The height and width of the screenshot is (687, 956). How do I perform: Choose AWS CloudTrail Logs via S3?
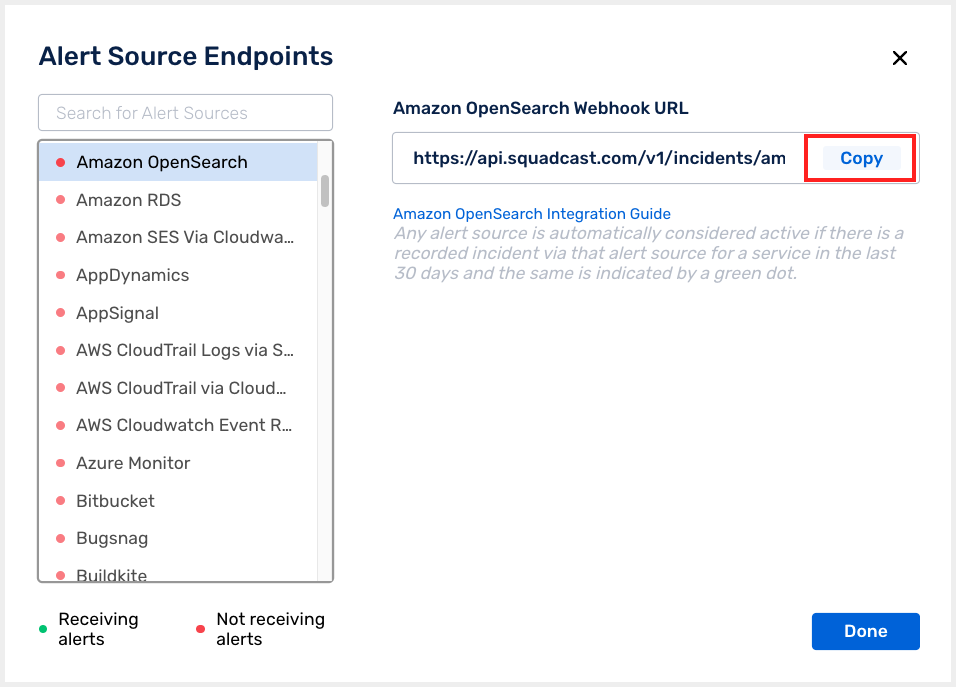coord(185,350)
